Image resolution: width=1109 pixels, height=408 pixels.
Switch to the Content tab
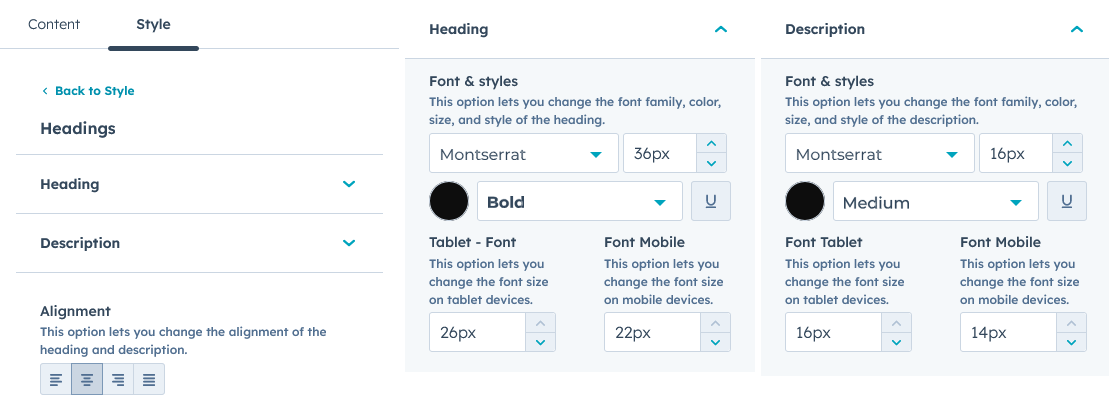pyautogui.click(x=54, y=24)
